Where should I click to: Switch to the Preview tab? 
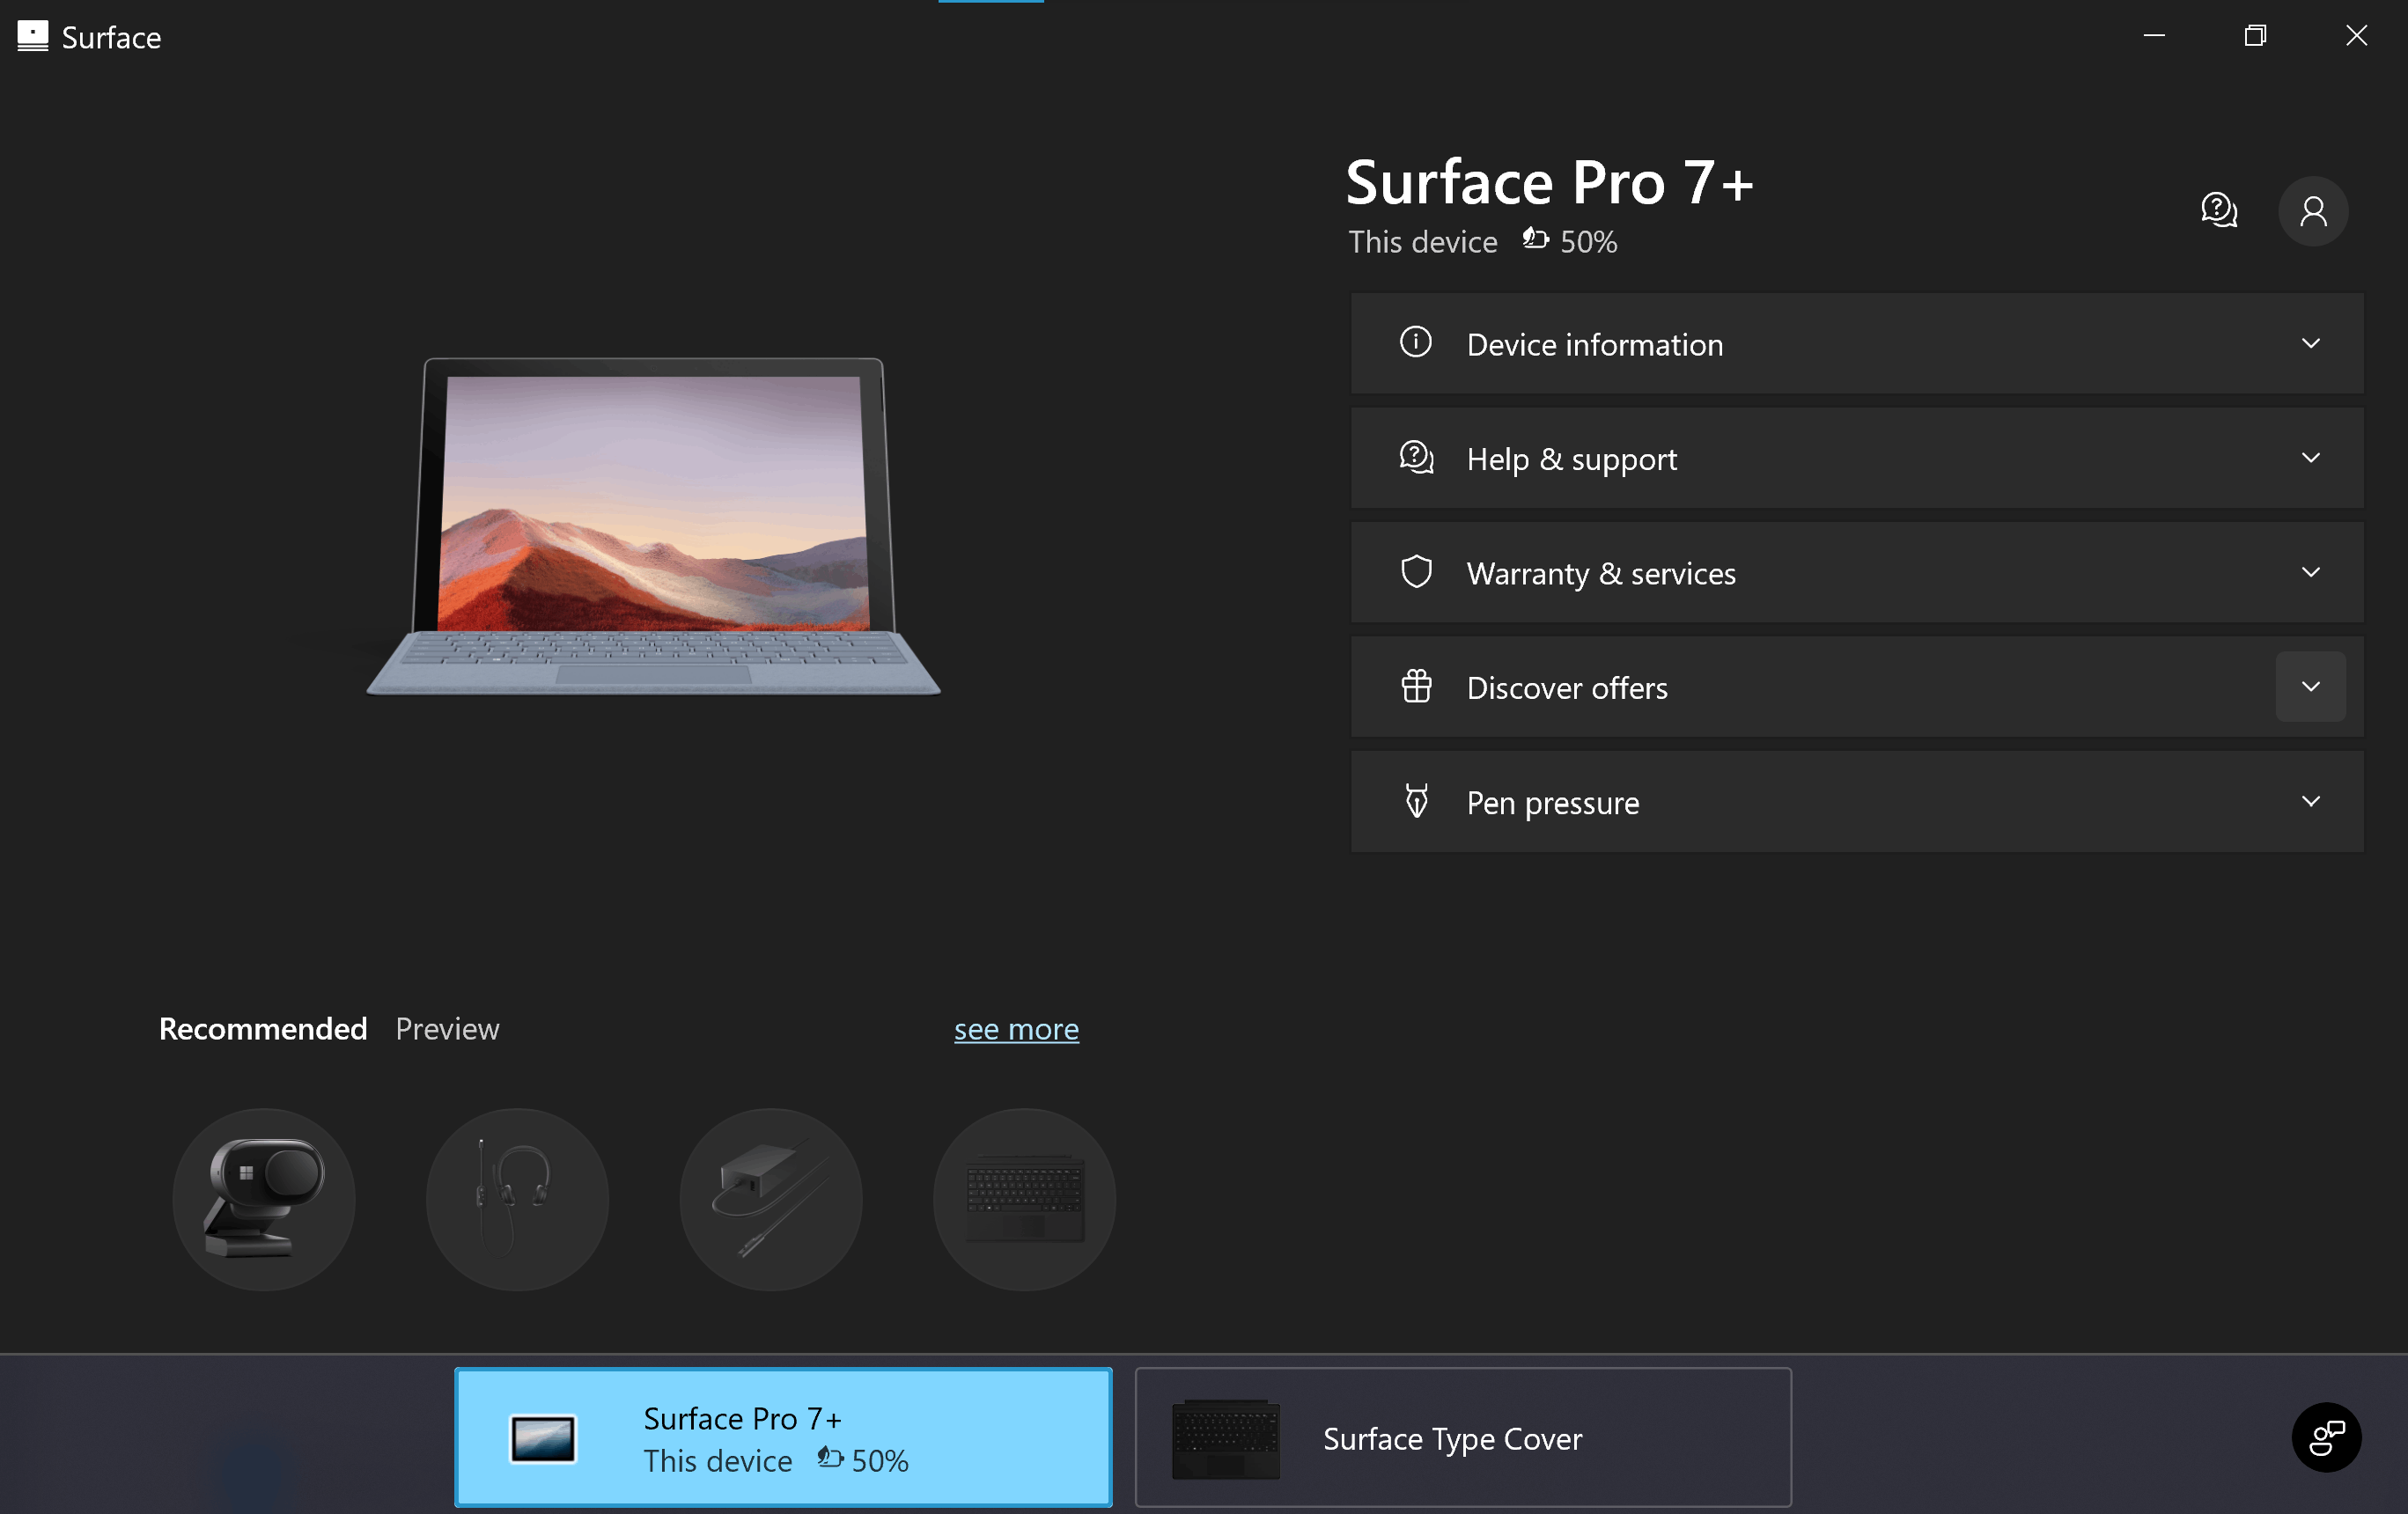447,1028
